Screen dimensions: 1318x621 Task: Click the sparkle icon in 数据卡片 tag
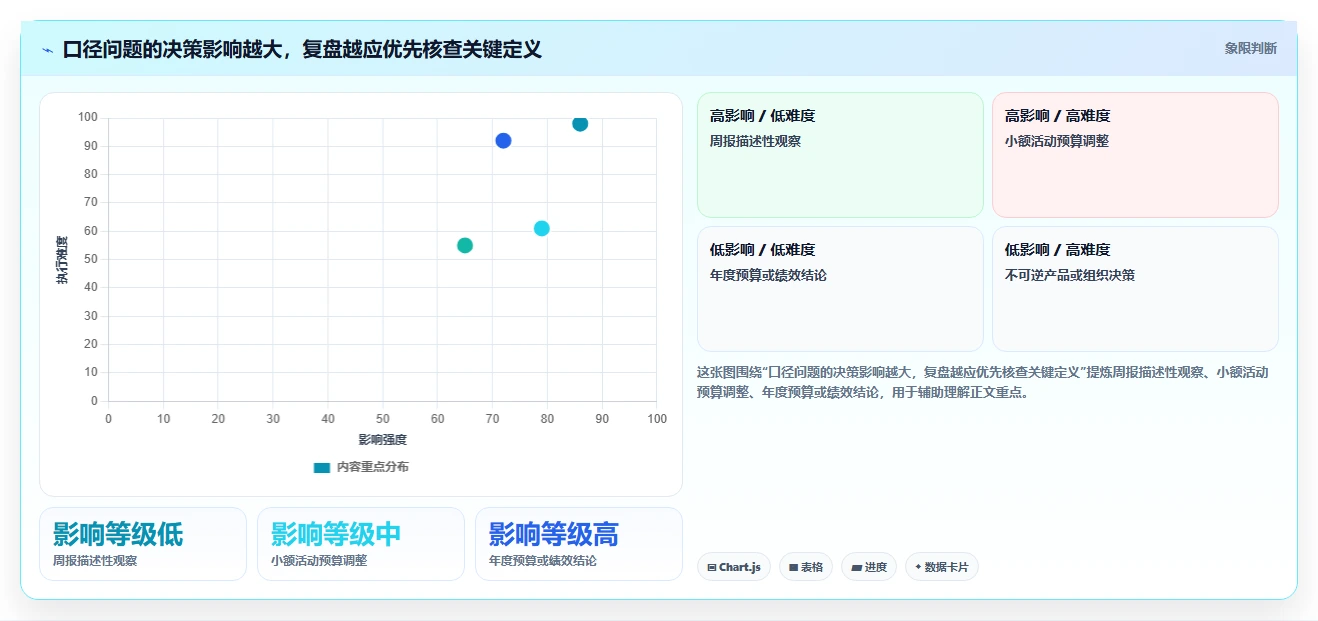(918, 567)
